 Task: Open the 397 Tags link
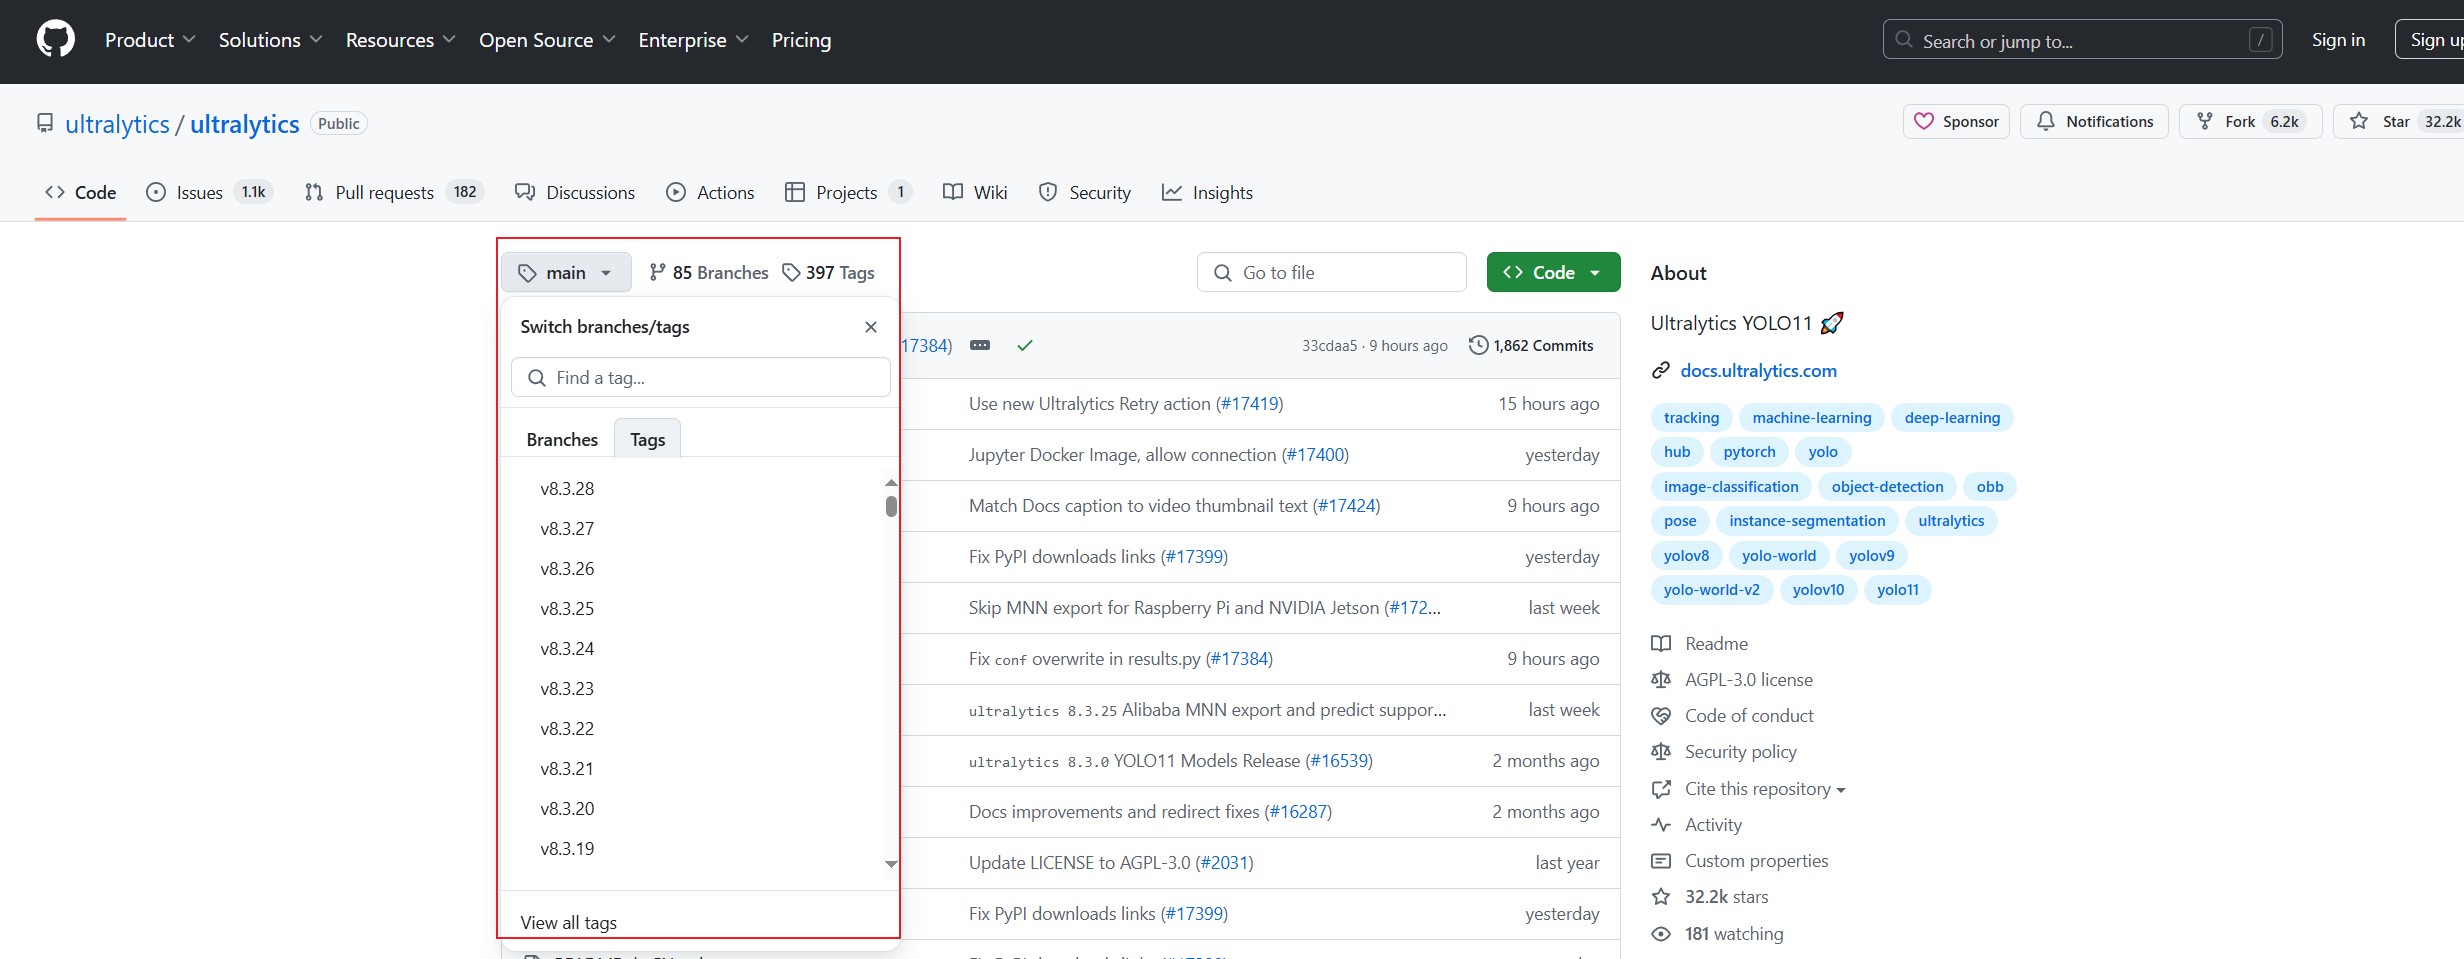click(x=828, y=272)
